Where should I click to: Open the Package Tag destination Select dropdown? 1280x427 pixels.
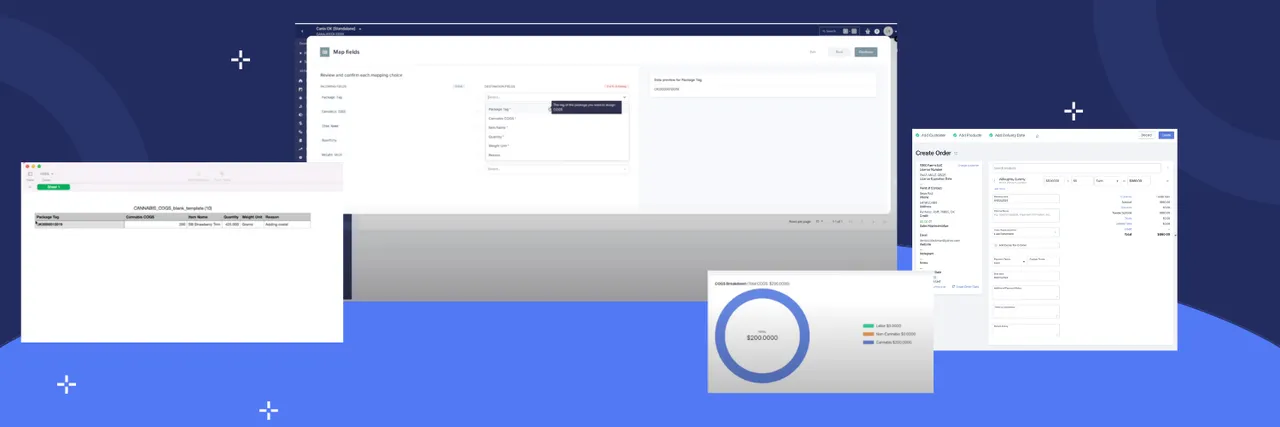tap(557, 97)
